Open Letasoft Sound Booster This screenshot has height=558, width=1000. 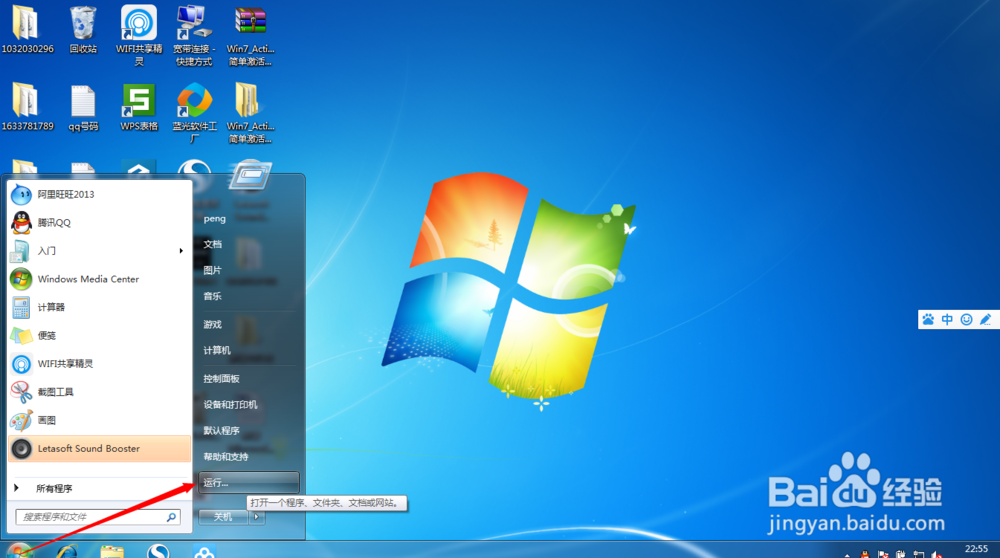click(x=99, y=448)
